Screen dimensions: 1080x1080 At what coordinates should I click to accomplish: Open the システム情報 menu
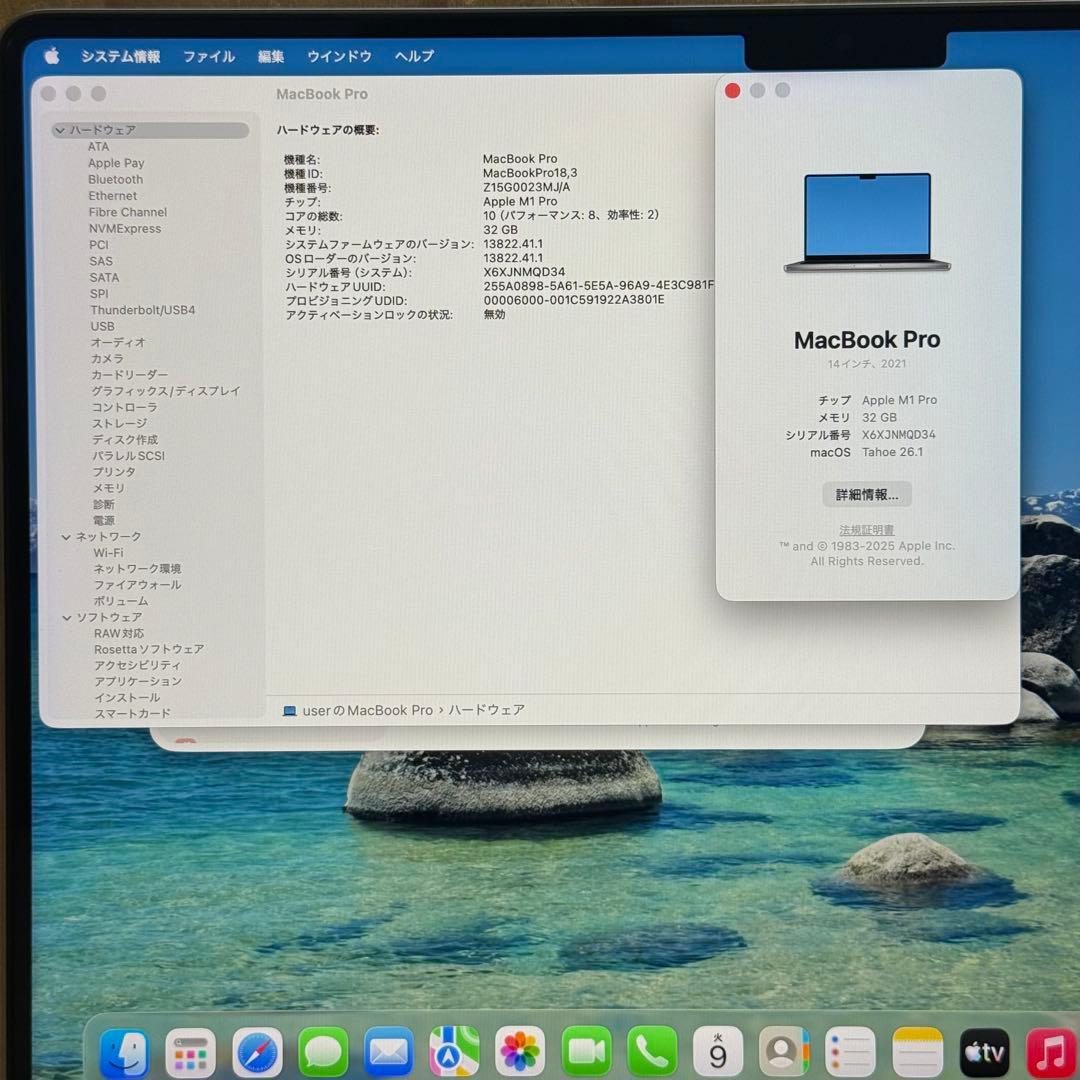[x=121, y=56]
